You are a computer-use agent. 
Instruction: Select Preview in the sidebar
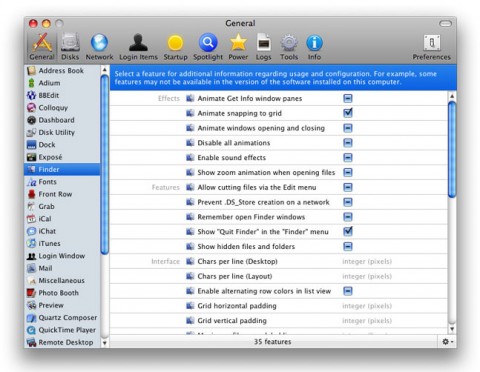click(62, 305)
